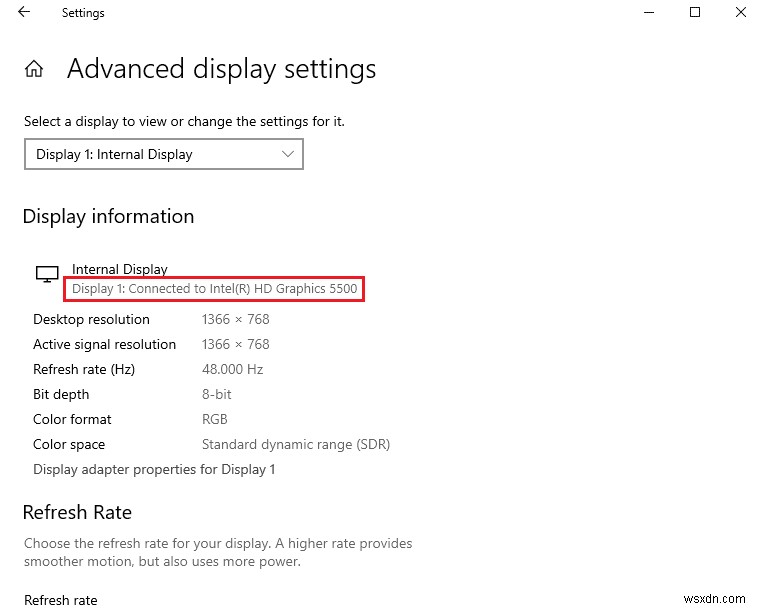Click the Refresh Rate section heading
The image size is (757, 609).
(77, 512)
